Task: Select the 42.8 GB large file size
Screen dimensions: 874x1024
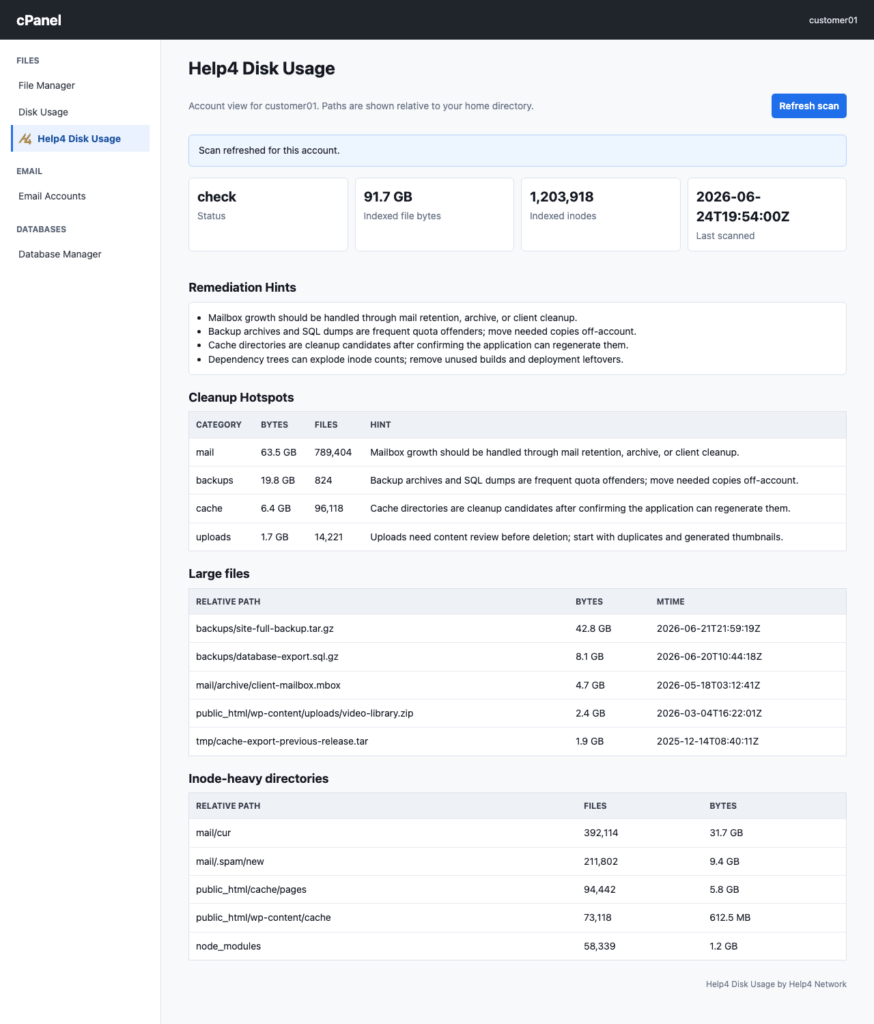Action: (x=593, y=628)
